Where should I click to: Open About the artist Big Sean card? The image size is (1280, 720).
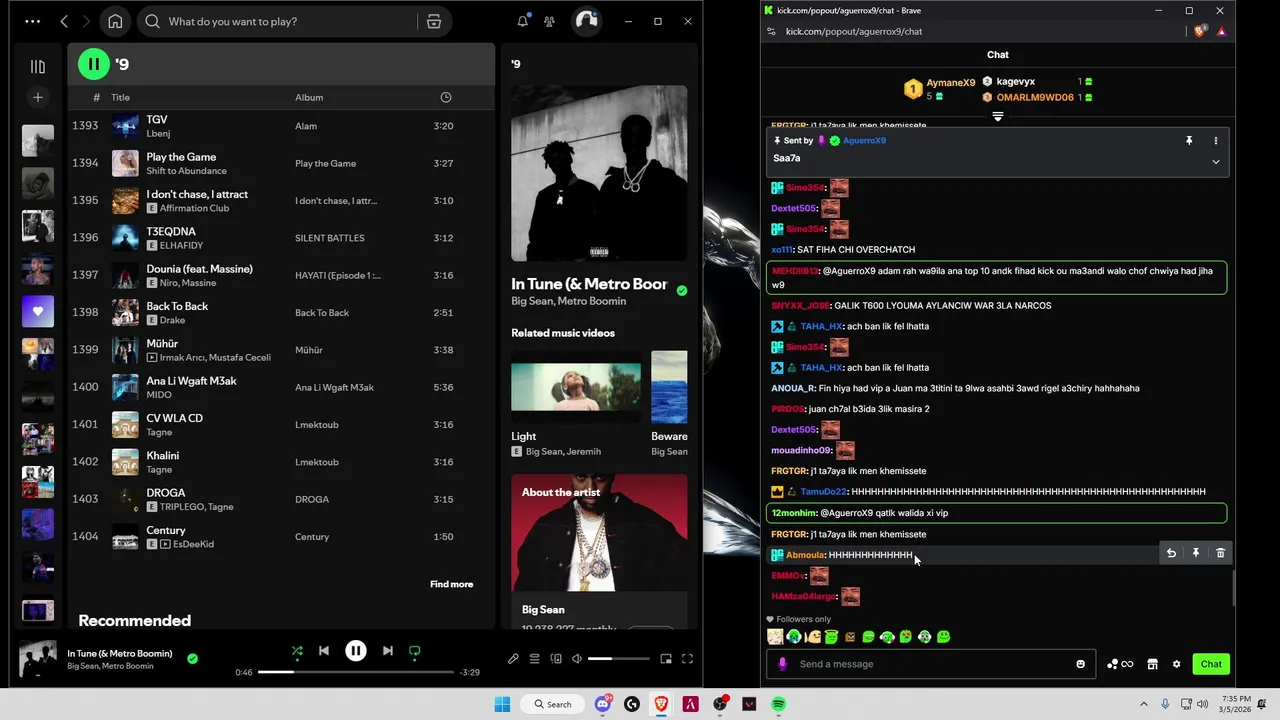coord(599,550)
